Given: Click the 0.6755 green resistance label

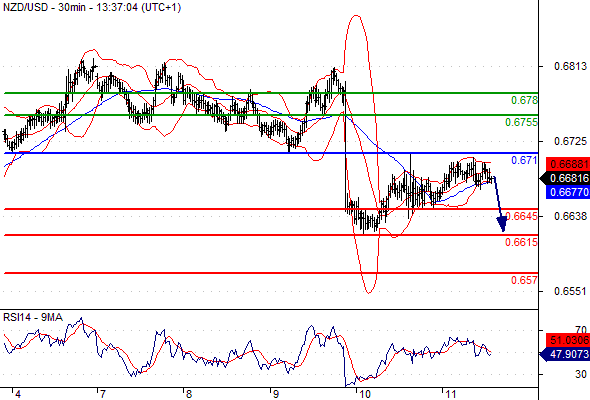Looking at the screenshot, I should pos(521,122).
